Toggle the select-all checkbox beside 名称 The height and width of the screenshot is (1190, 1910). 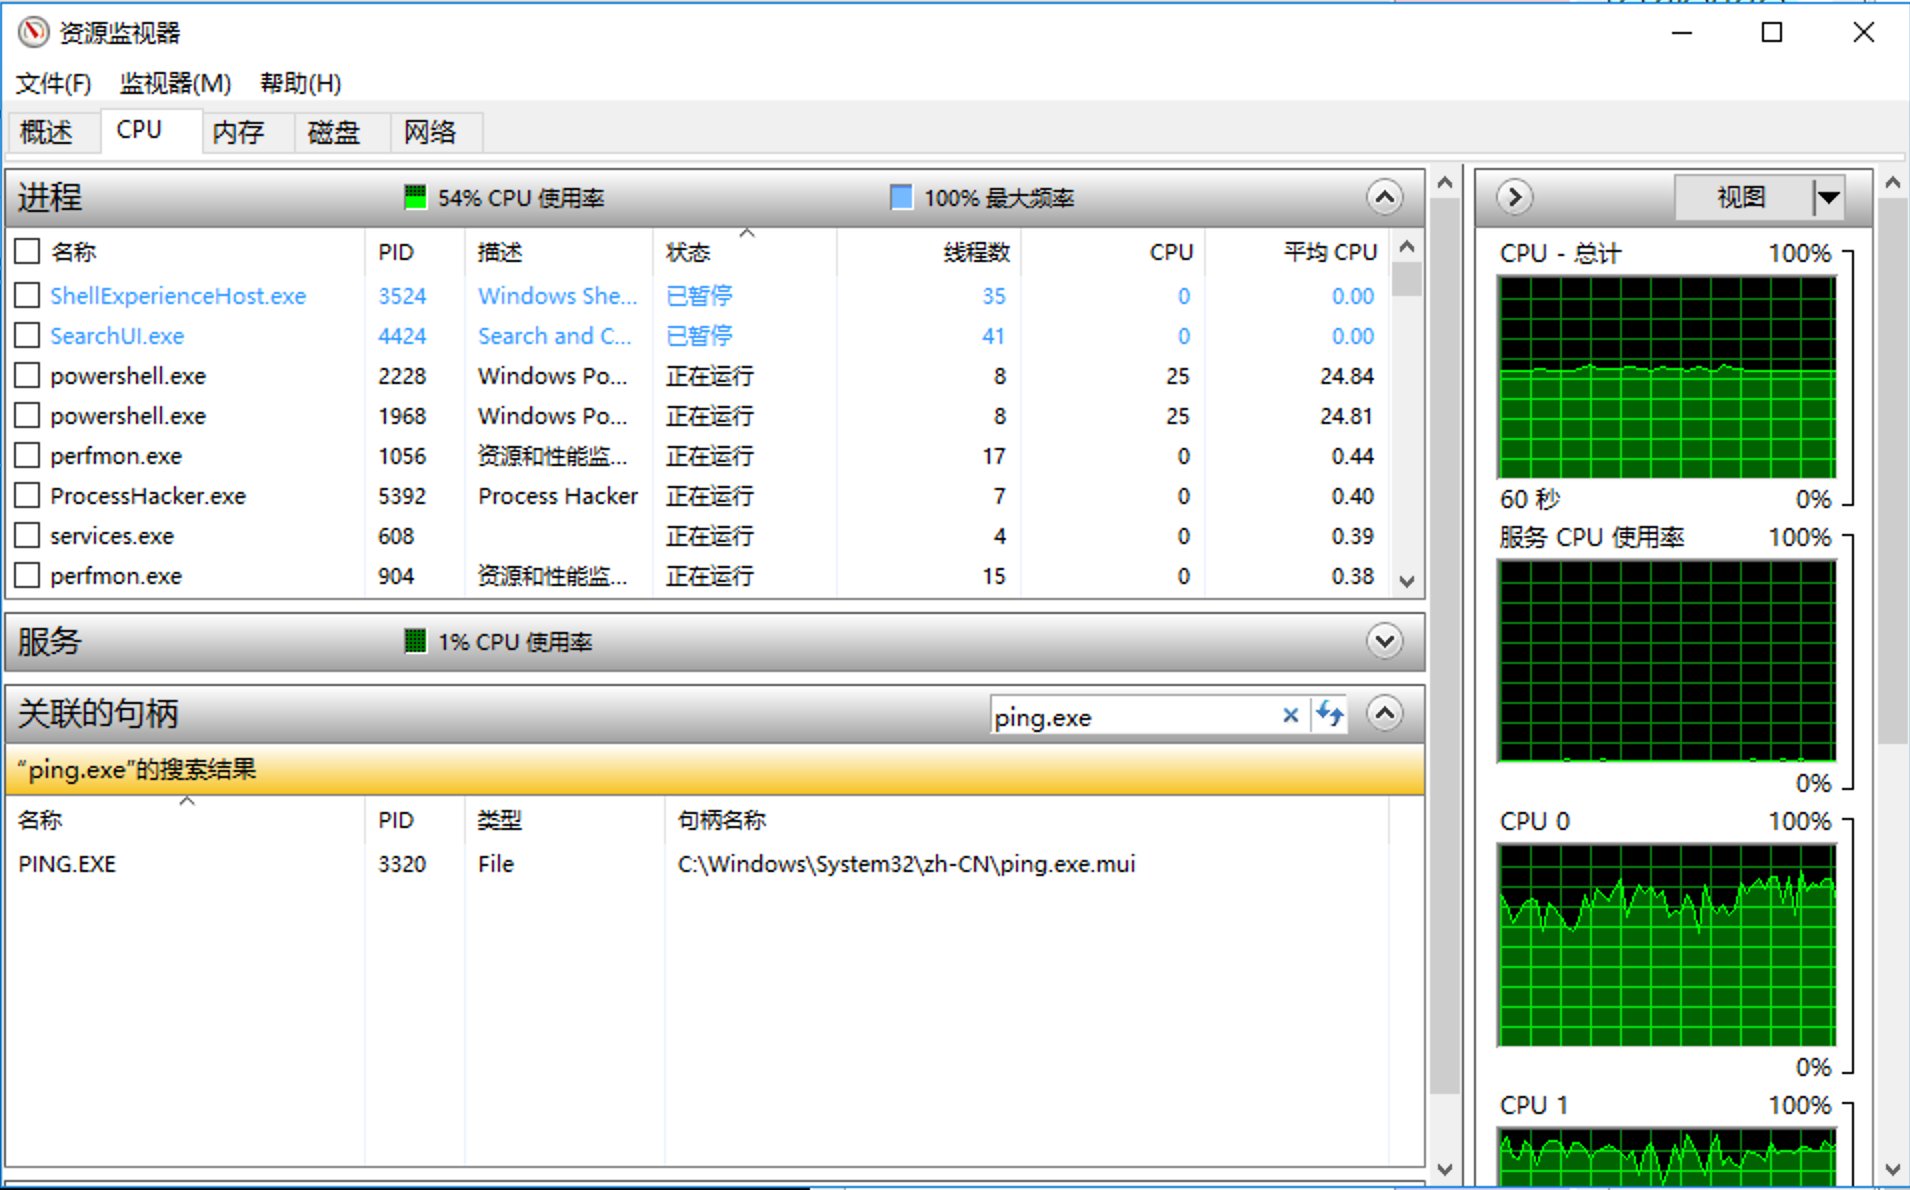point(28,252)
